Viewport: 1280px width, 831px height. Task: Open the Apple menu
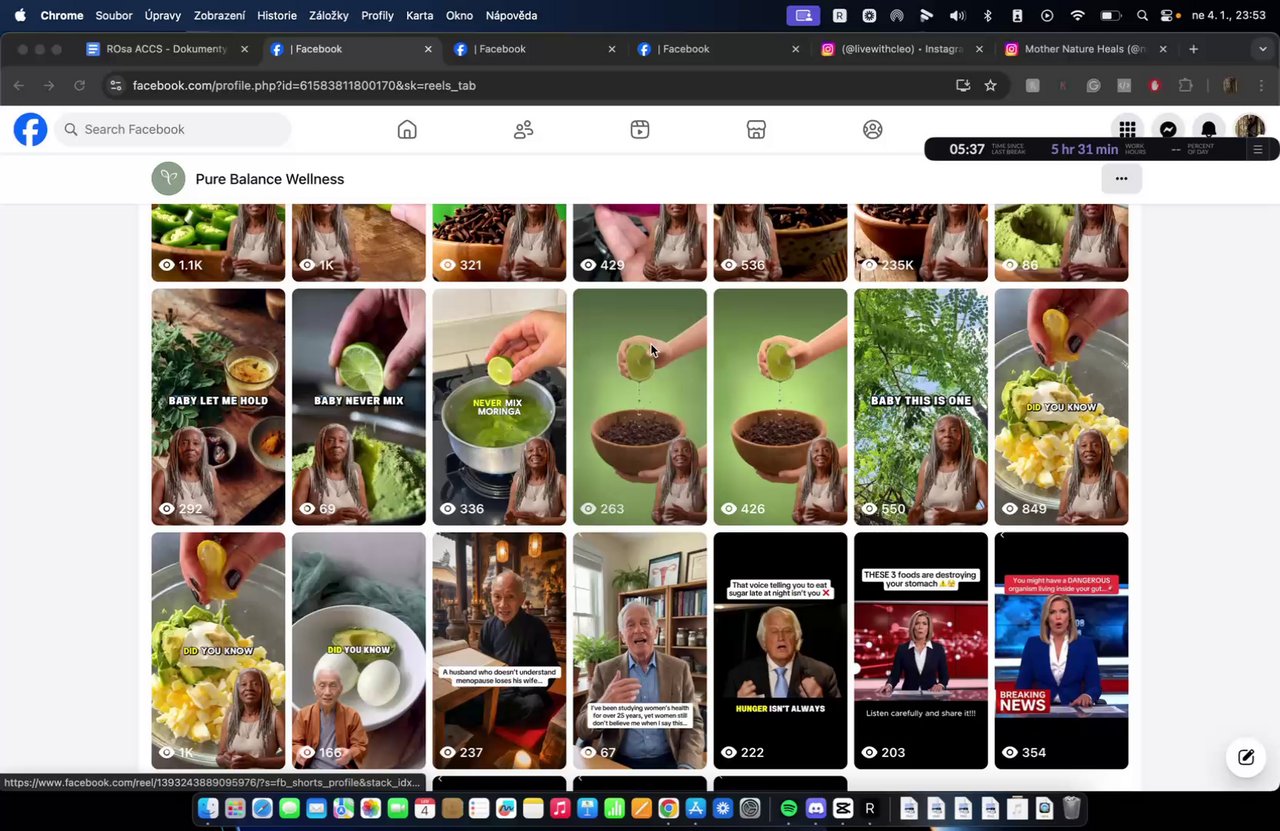click(19, 15)
